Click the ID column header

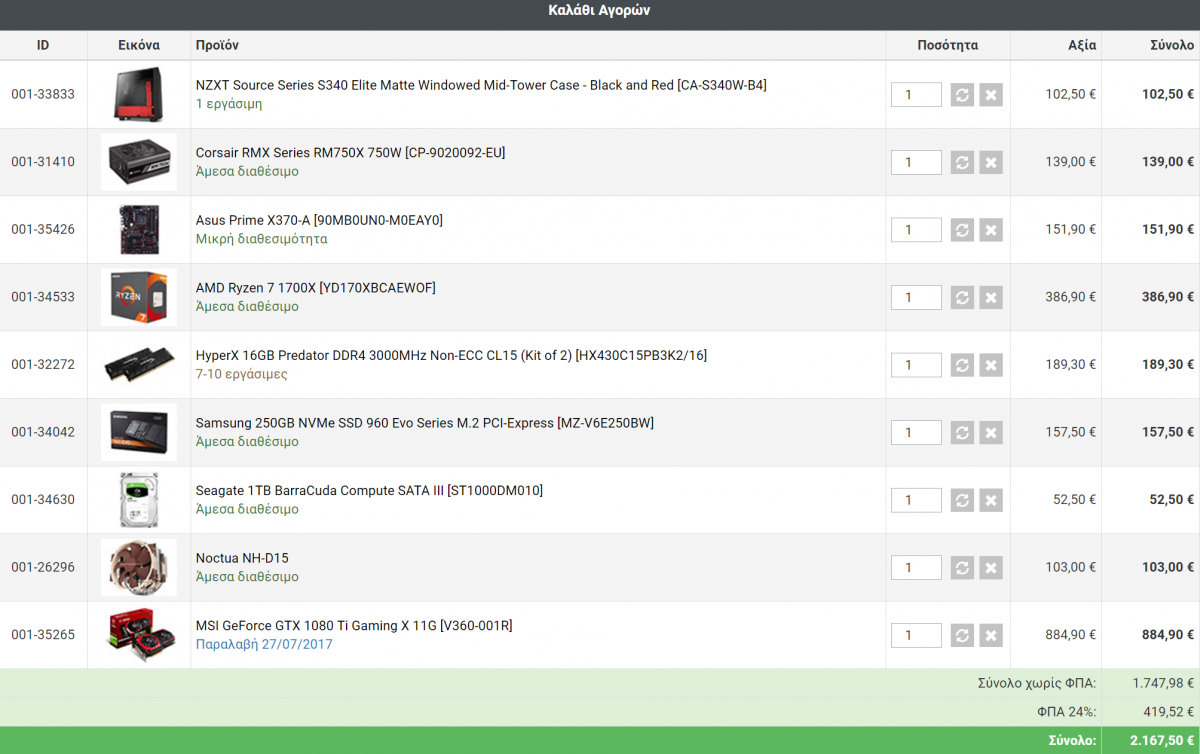(43, 45)
